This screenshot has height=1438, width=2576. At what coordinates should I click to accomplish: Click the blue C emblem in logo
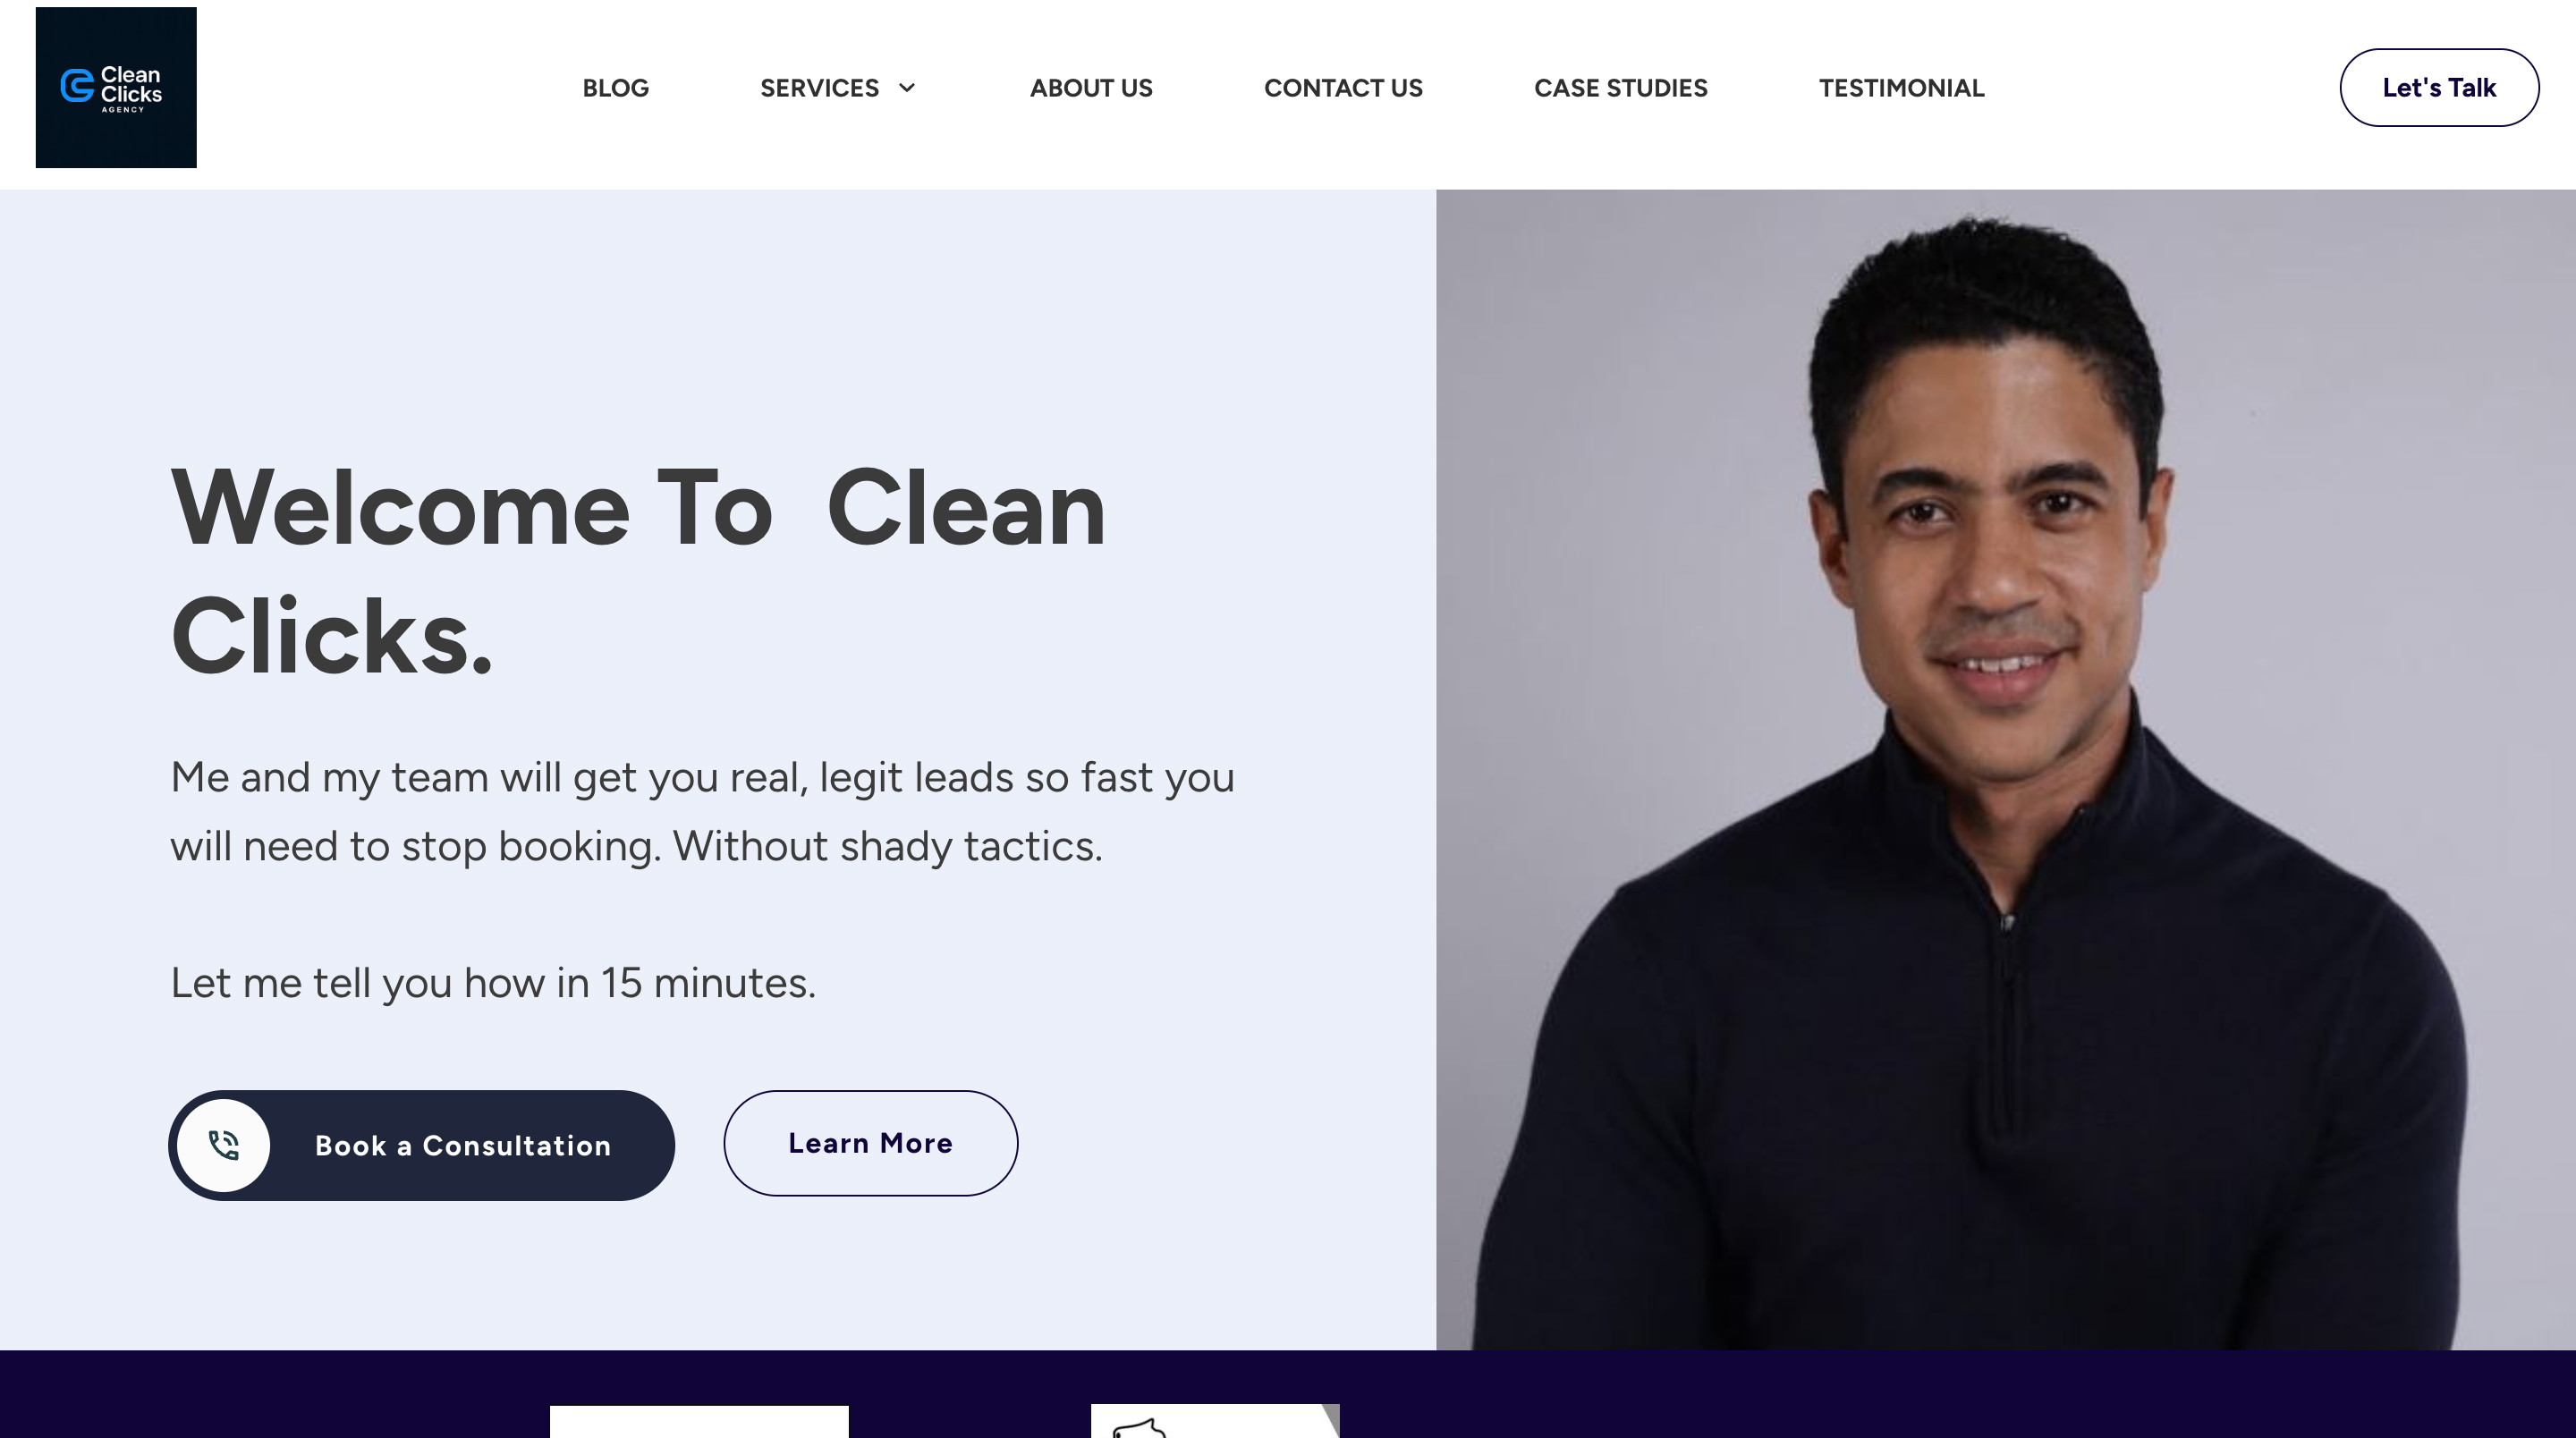point(77,86)
